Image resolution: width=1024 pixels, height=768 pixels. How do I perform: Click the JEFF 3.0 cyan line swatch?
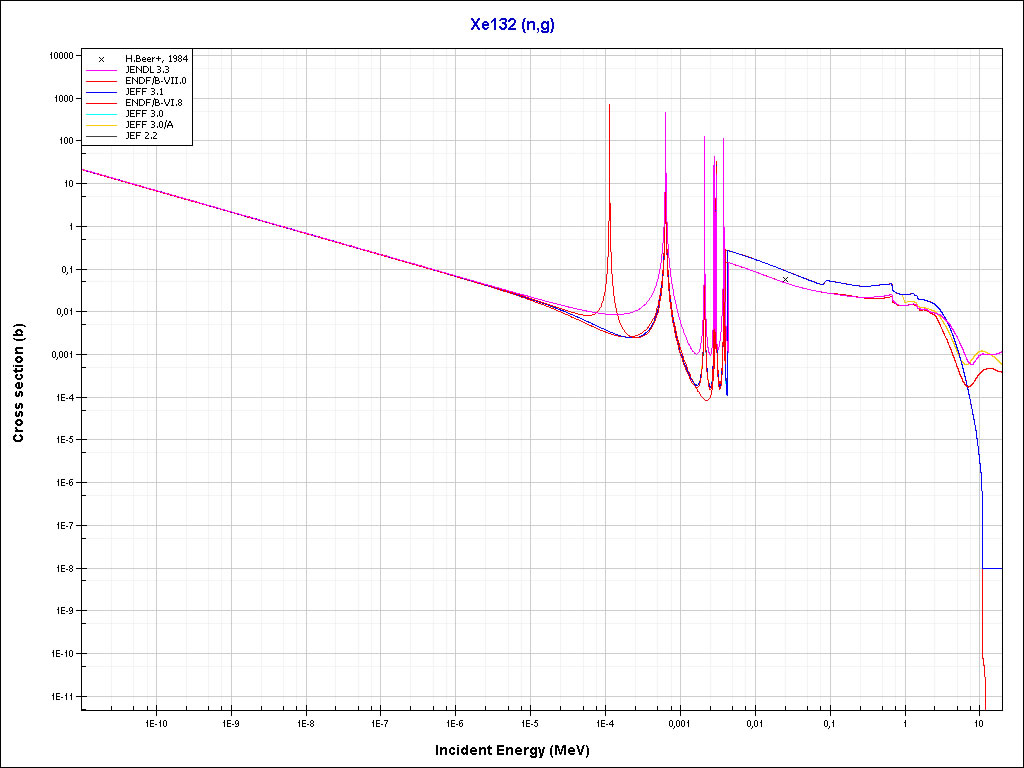pos(102,114)
